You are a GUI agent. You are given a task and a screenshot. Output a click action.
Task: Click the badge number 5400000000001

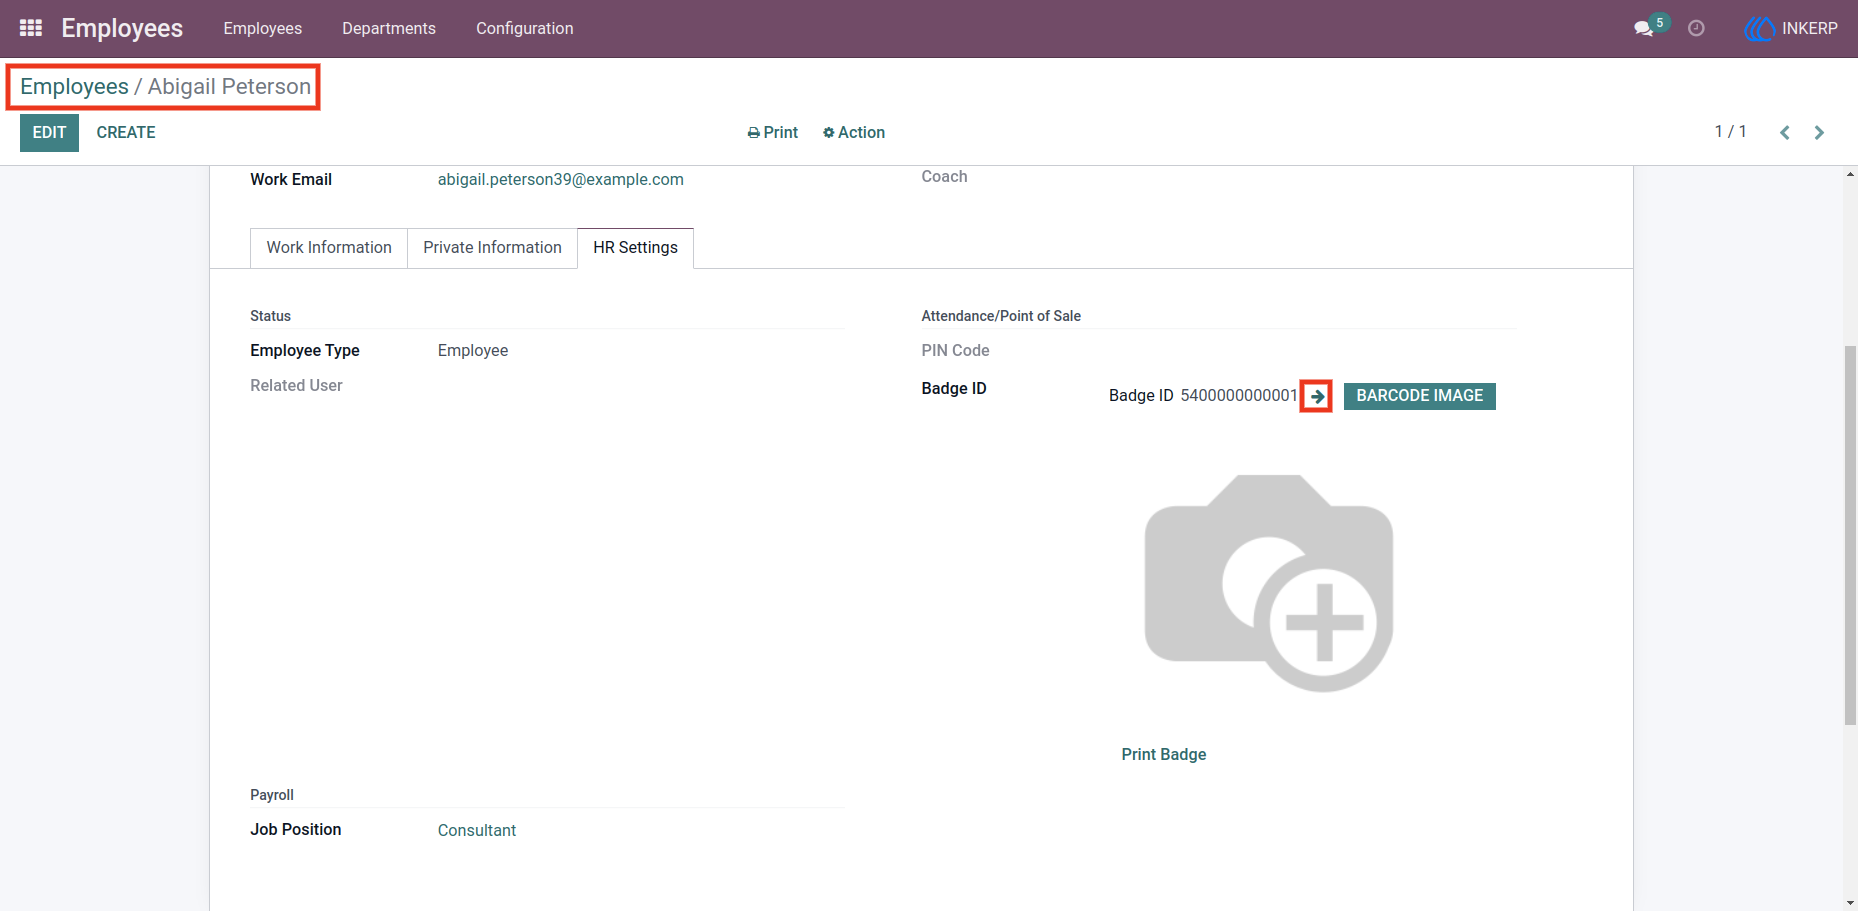1239,395
